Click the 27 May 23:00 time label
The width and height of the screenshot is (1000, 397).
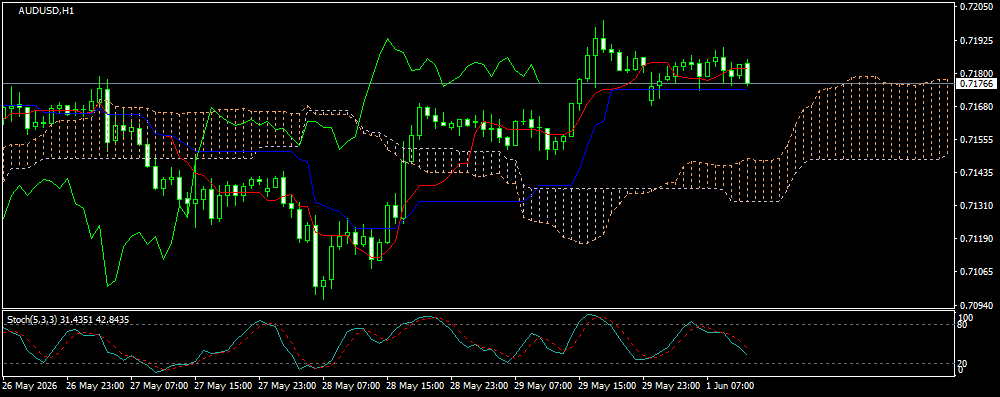[287, 386]
